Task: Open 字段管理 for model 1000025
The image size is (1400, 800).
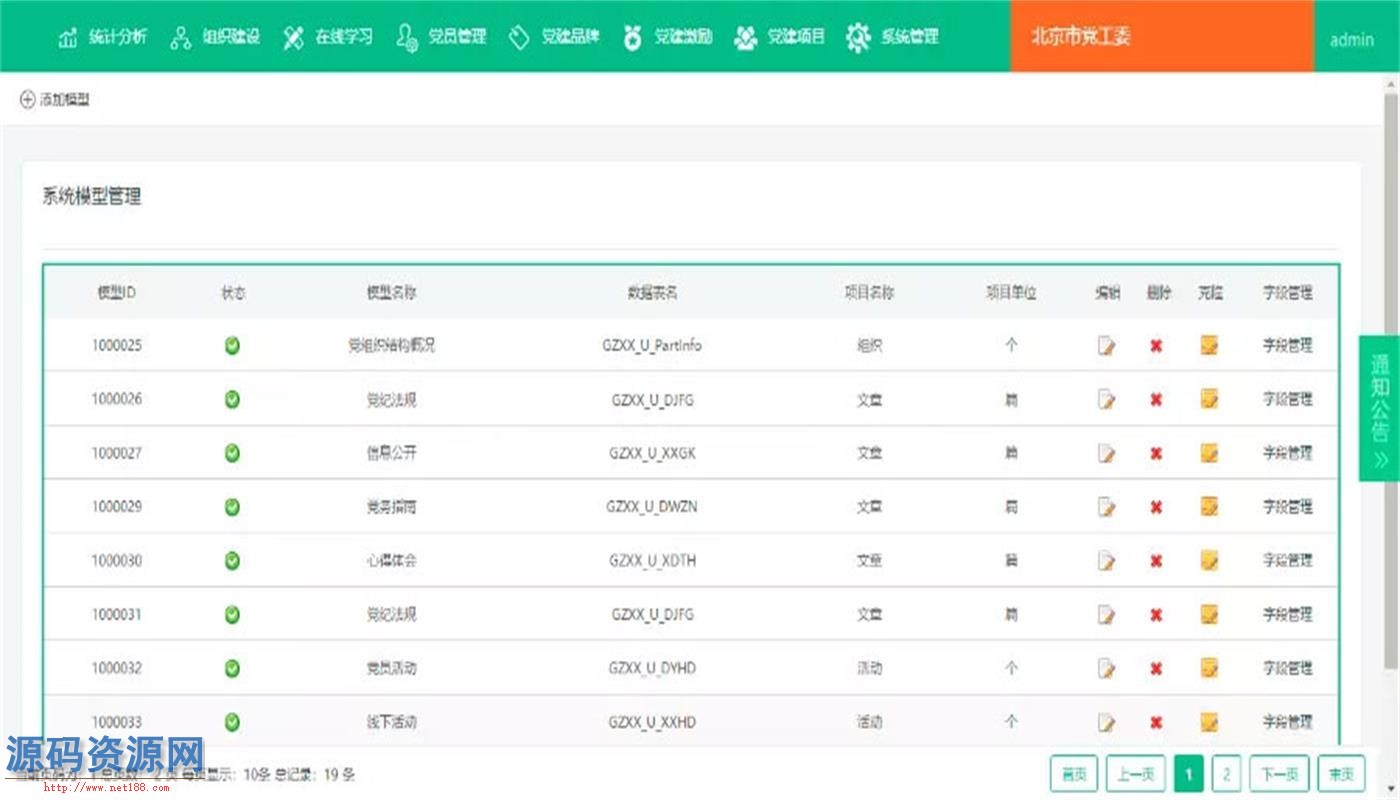Action: click(x=1287, y=346)
